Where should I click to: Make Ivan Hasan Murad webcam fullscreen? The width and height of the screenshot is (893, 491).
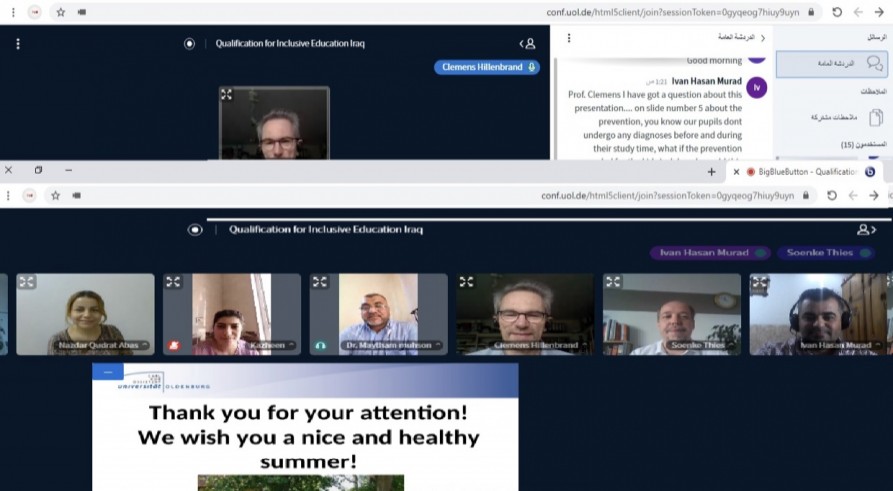[760, 282]
